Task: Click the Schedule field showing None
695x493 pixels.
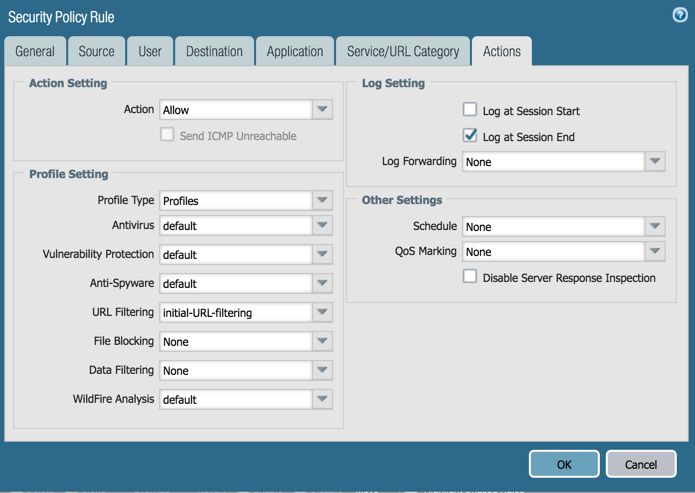Action: click(554, 227)
